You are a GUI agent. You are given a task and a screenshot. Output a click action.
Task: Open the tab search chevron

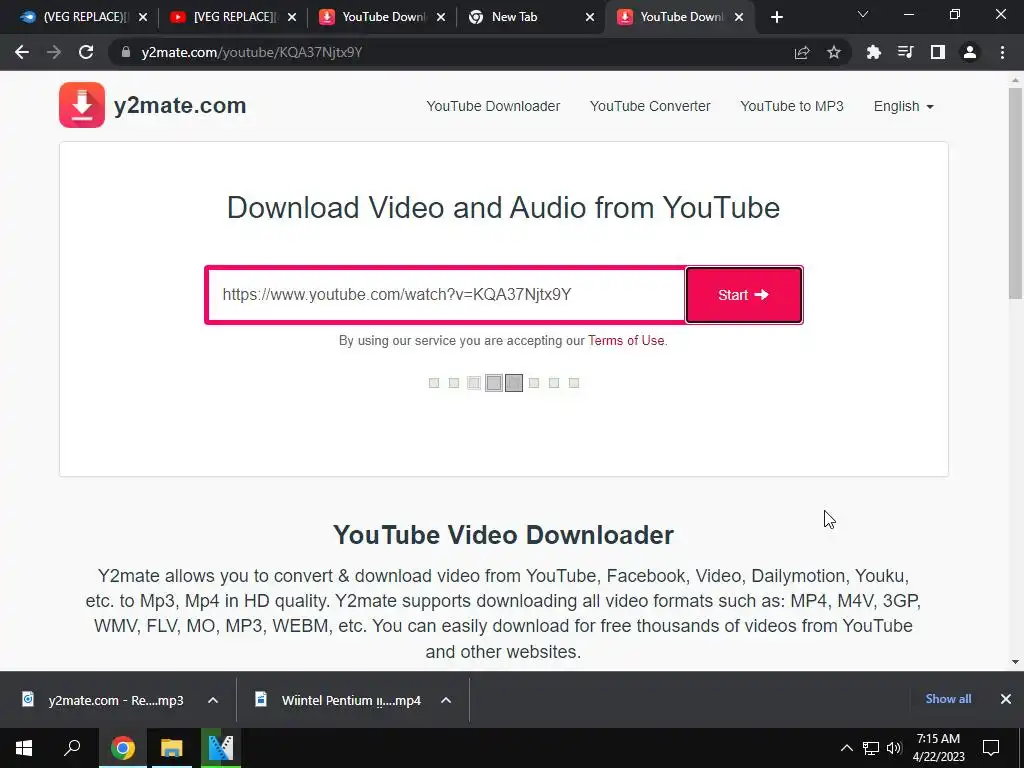(x=863, y=14)
